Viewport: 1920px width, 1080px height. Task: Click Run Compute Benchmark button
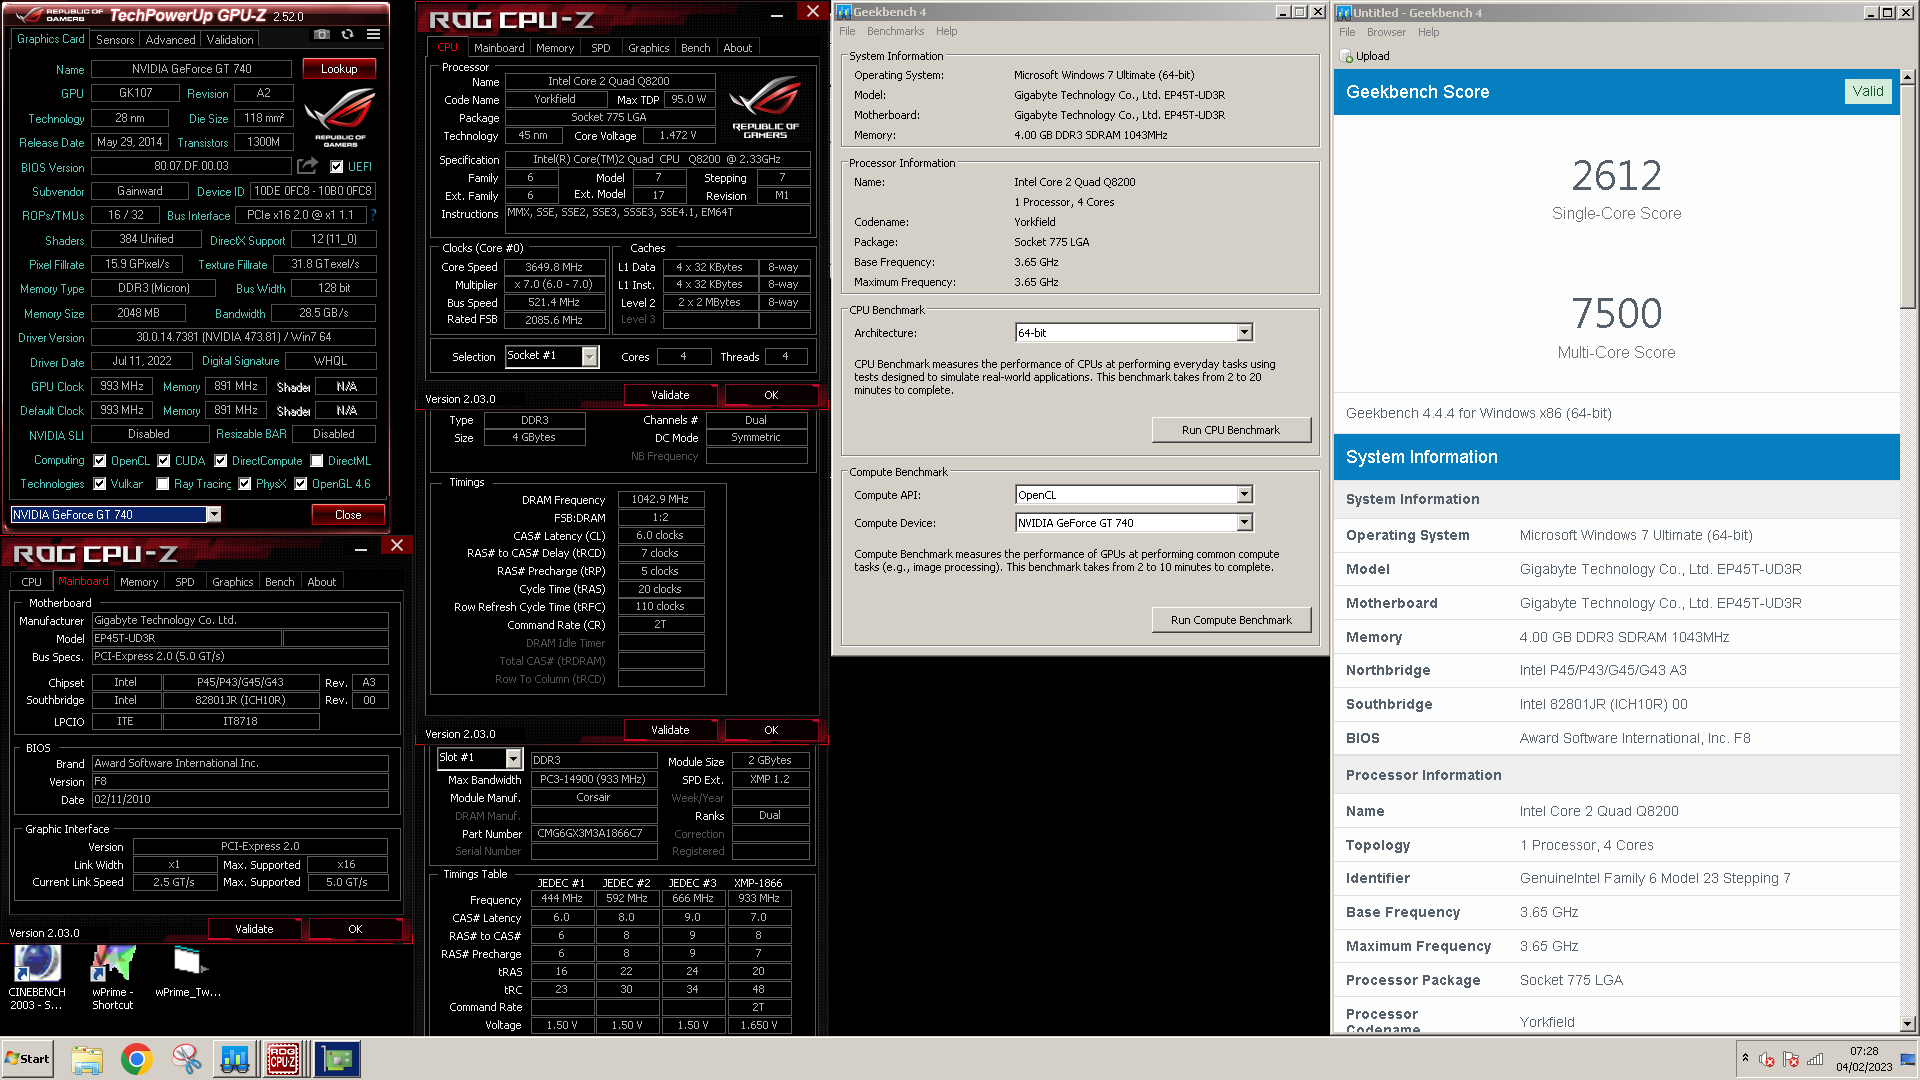coord(1231,620)
